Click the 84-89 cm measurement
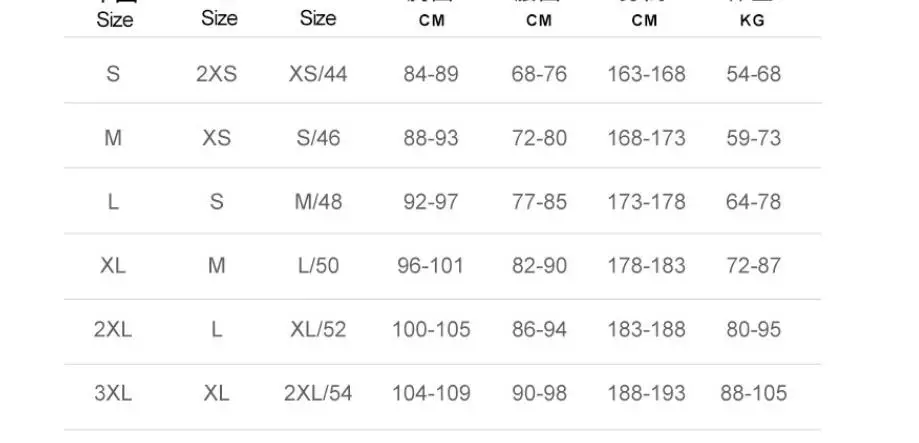Screen dimensions: 919x443 (431, 74)
